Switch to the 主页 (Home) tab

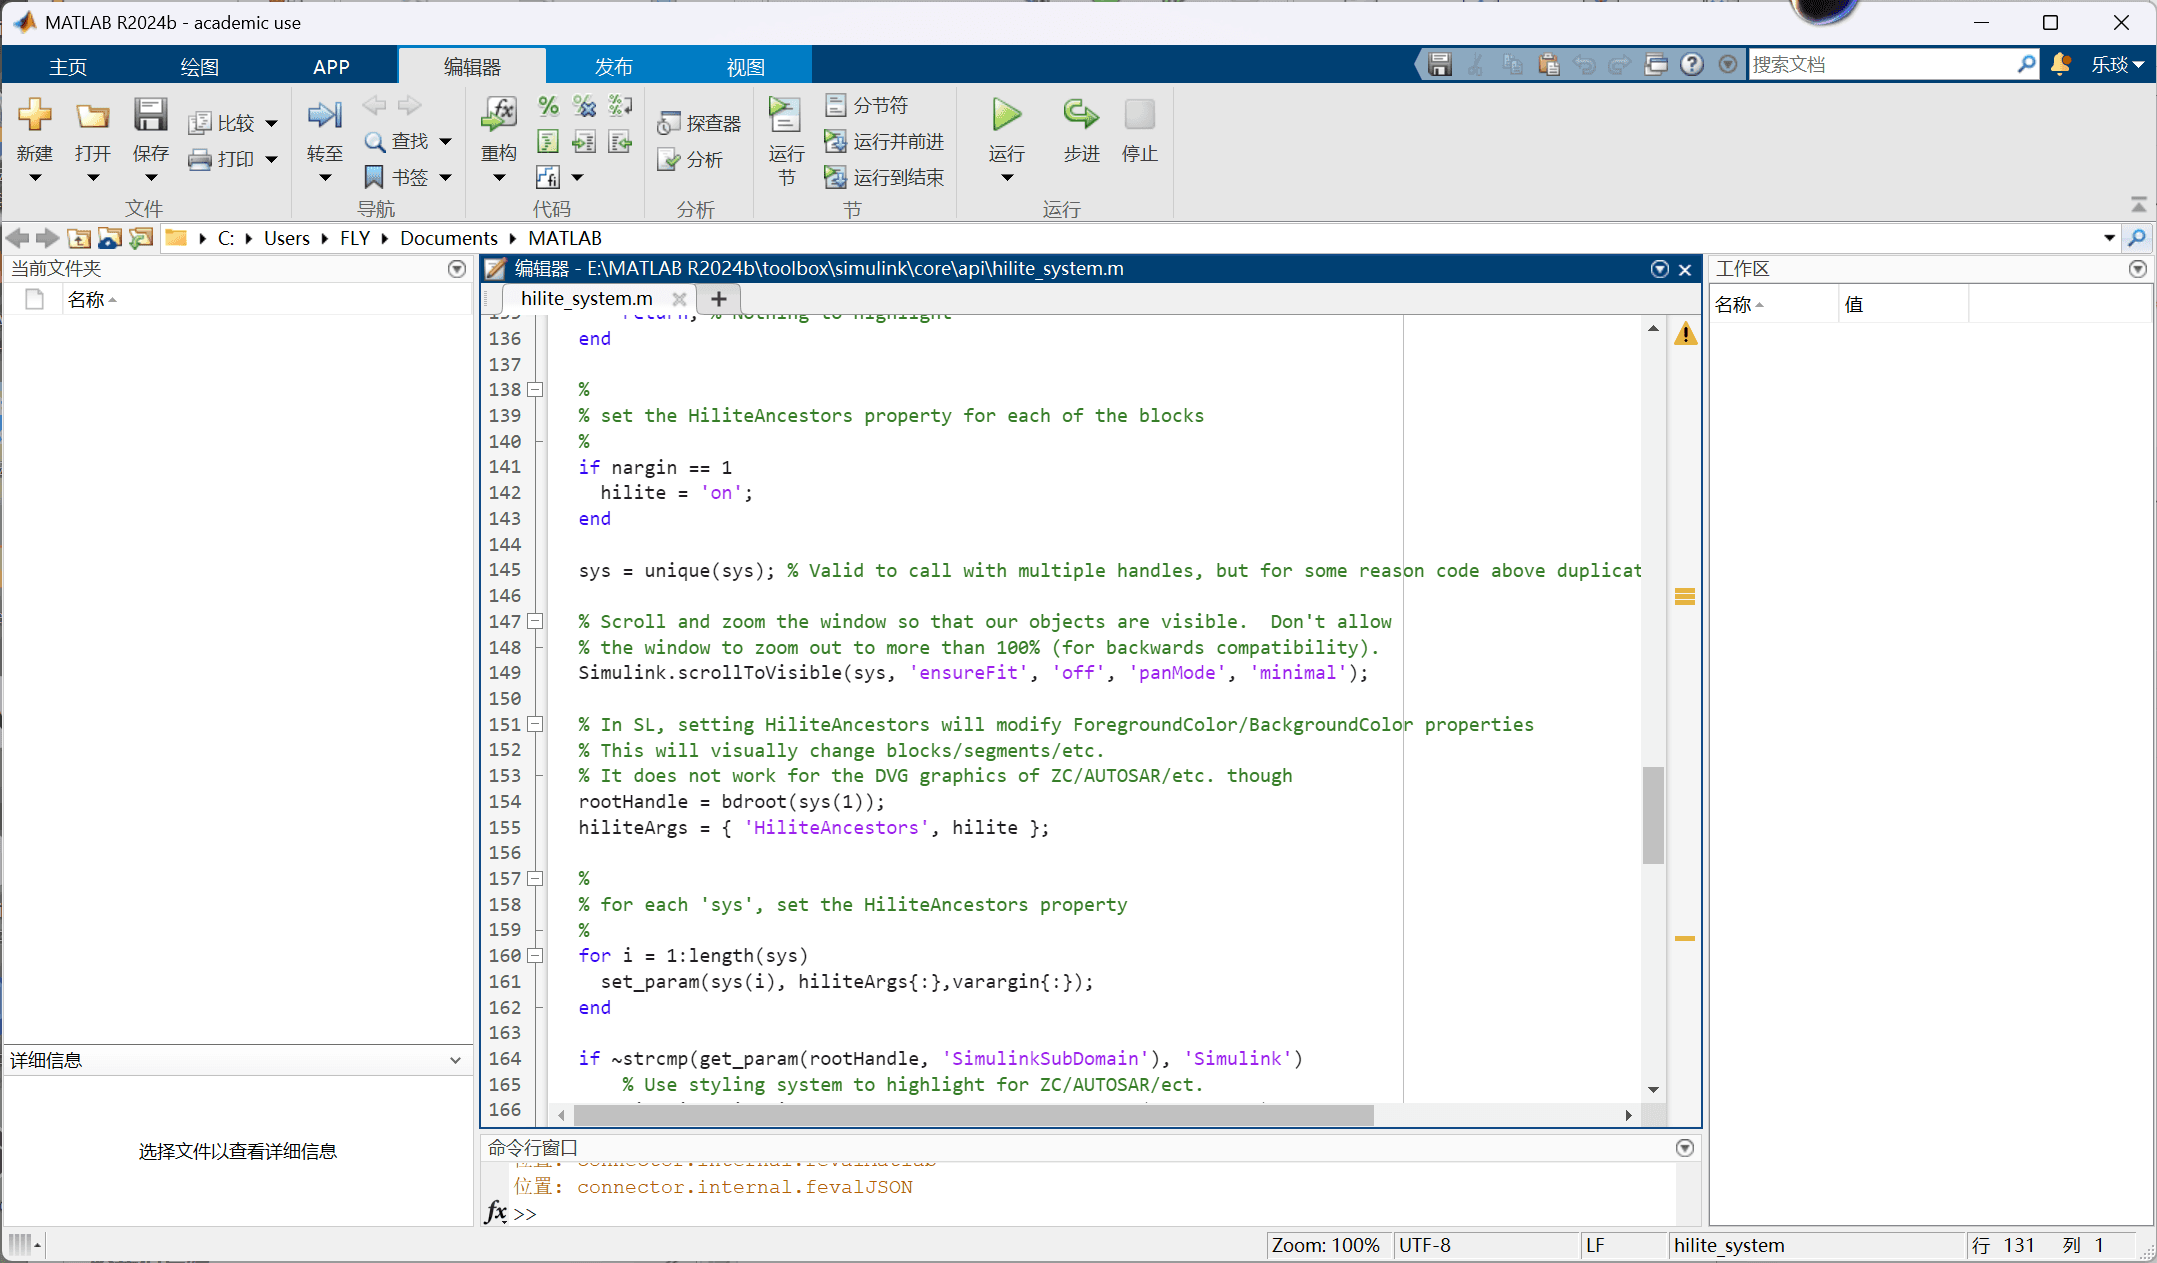pos(68,67)
